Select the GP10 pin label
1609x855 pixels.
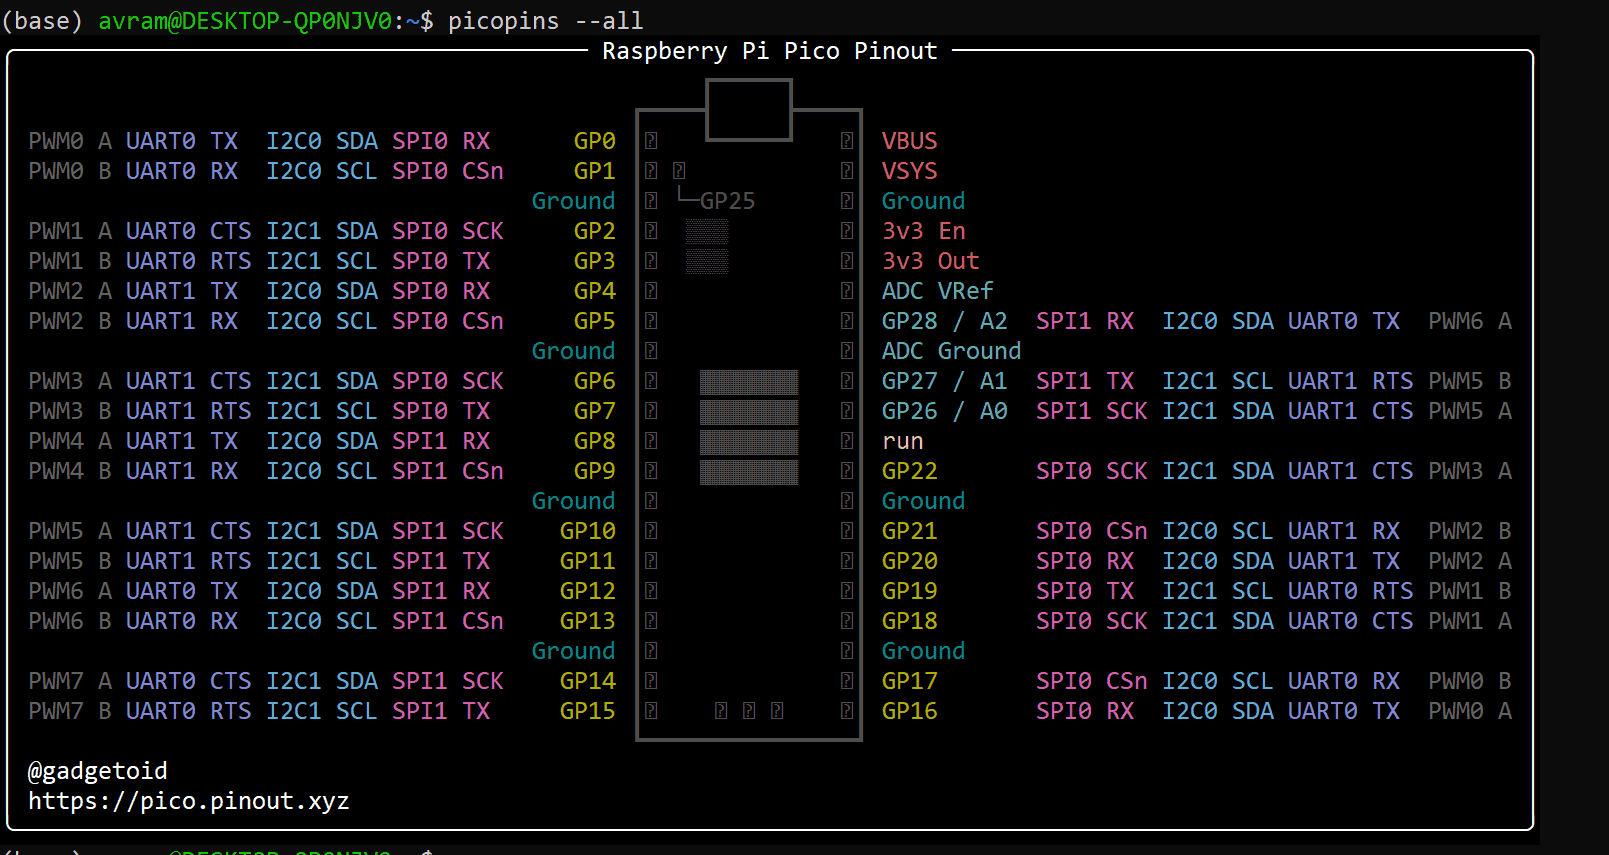(x=588, y=531)
